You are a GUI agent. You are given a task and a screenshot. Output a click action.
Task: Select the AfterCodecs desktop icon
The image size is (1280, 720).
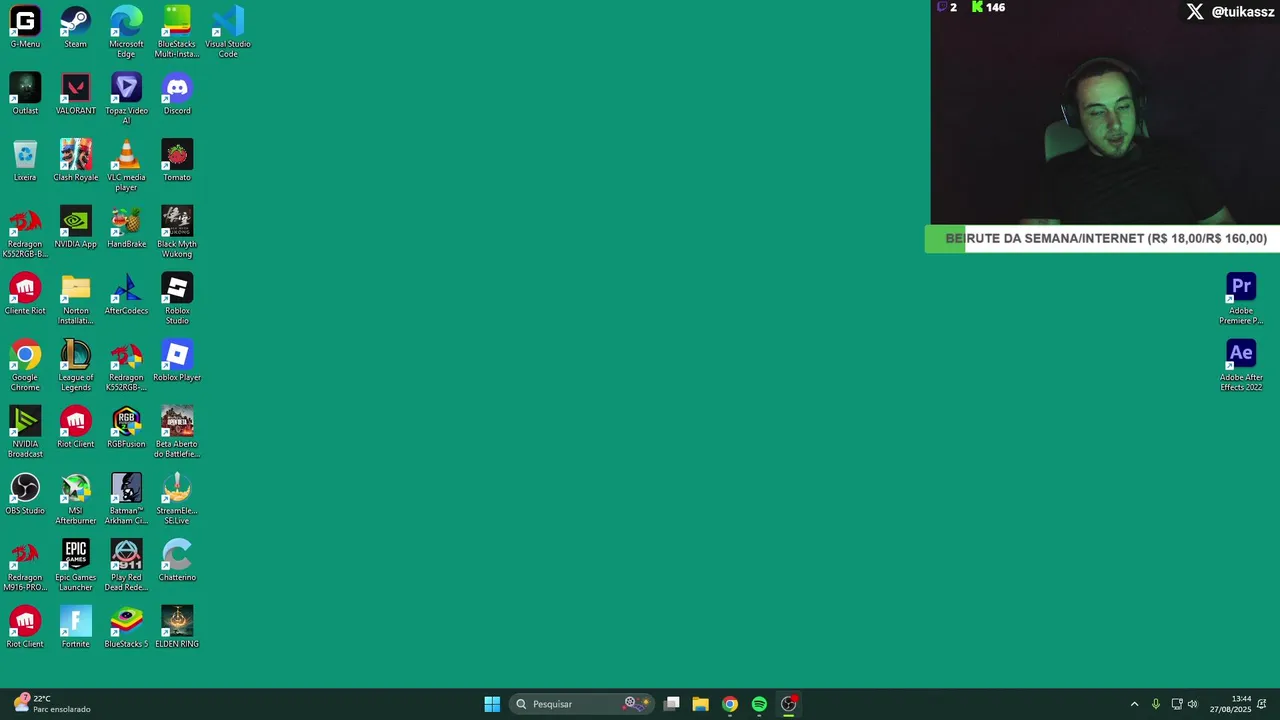(126, 294)
